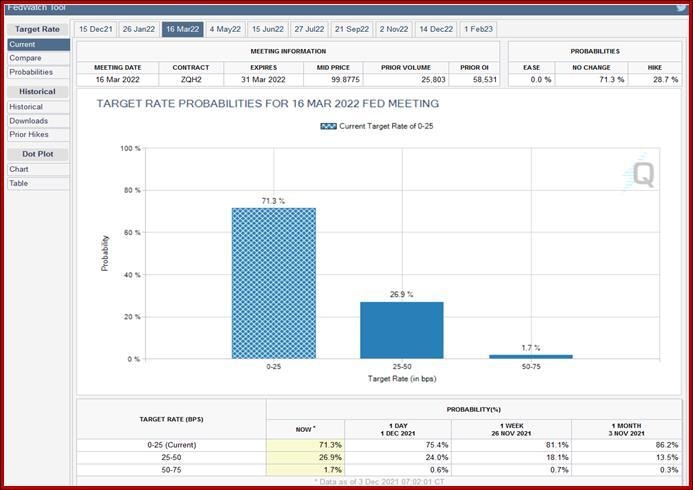Image resolution: width=693 pixels, height=490 pixels.
Task: Open Dot Plot Table in the sidebar
Action: (x=38, y=183)
